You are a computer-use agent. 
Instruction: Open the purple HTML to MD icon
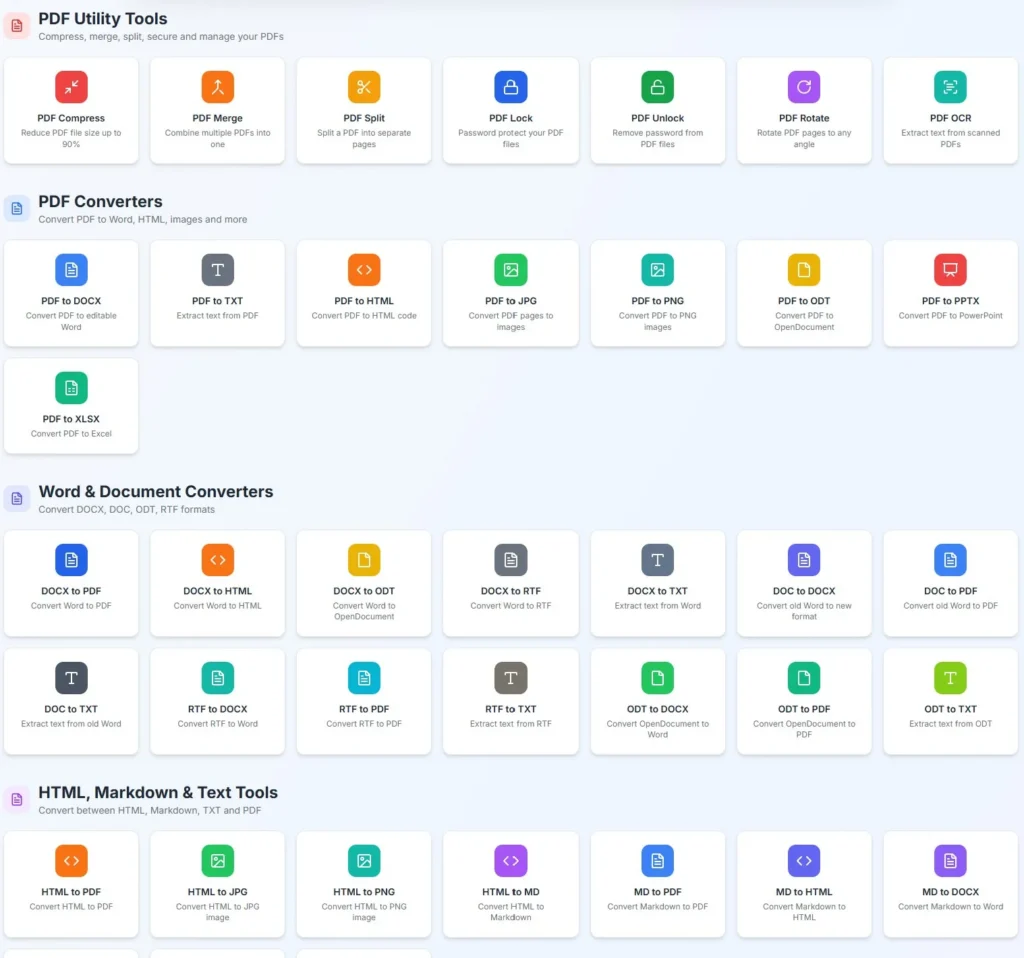point(511,861)
